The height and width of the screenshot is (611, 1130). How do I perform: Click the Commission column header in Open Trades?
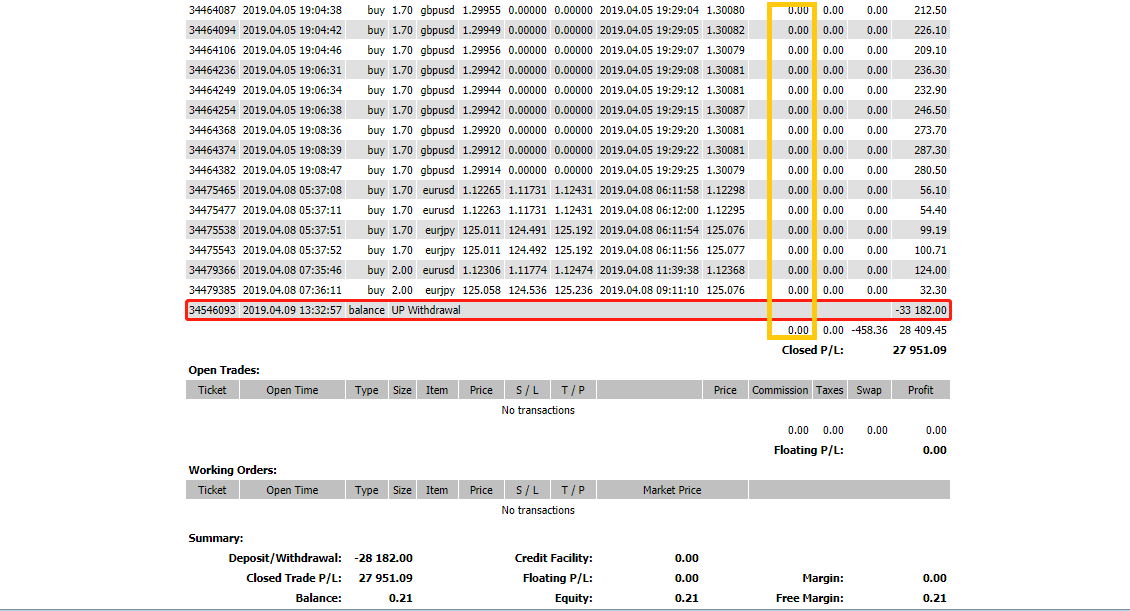coord(780,390)
